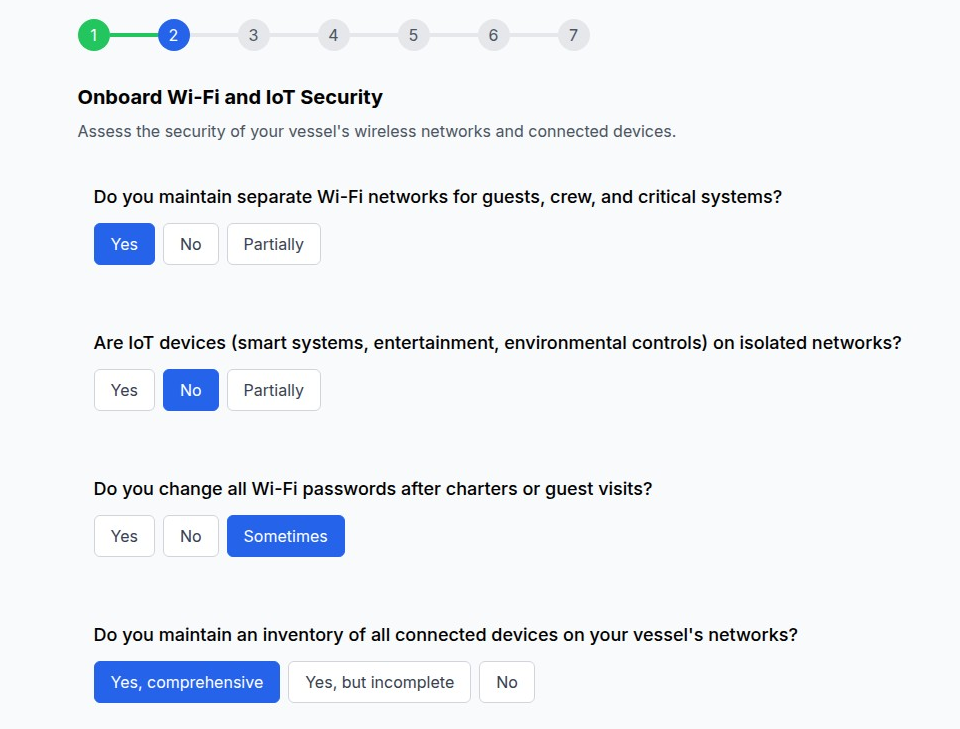Click step 2 circle in progress bar
The image size is (960, 729).
tap(174, 35)
